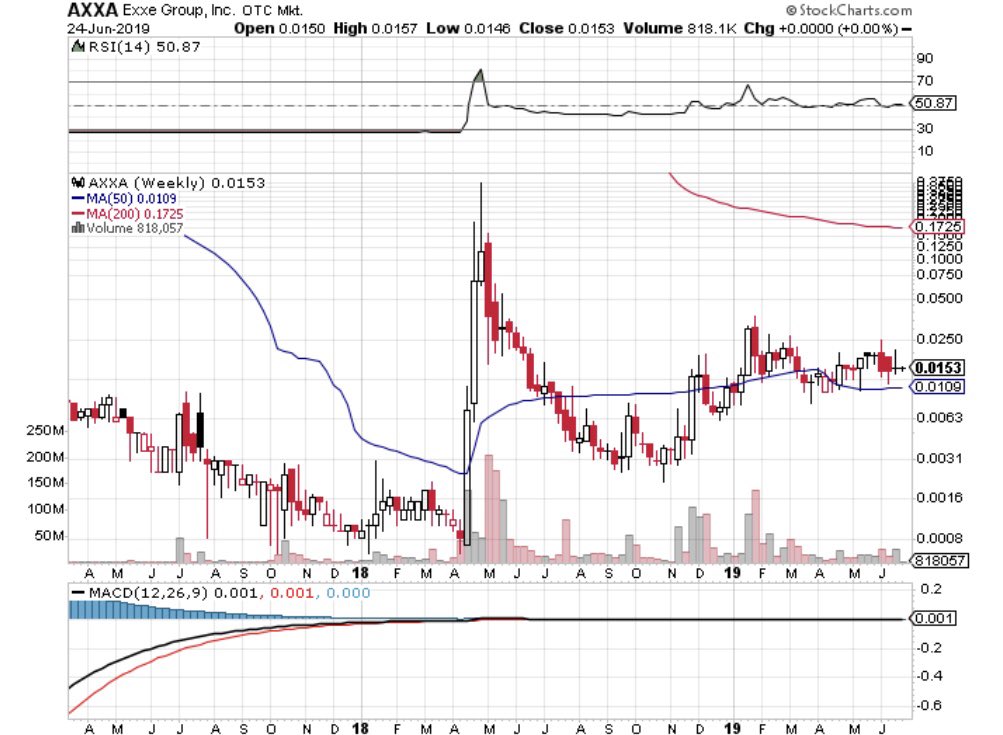Click the '18' year marker under MACD panel
The image size is (1003, 735).
point(360,729)
